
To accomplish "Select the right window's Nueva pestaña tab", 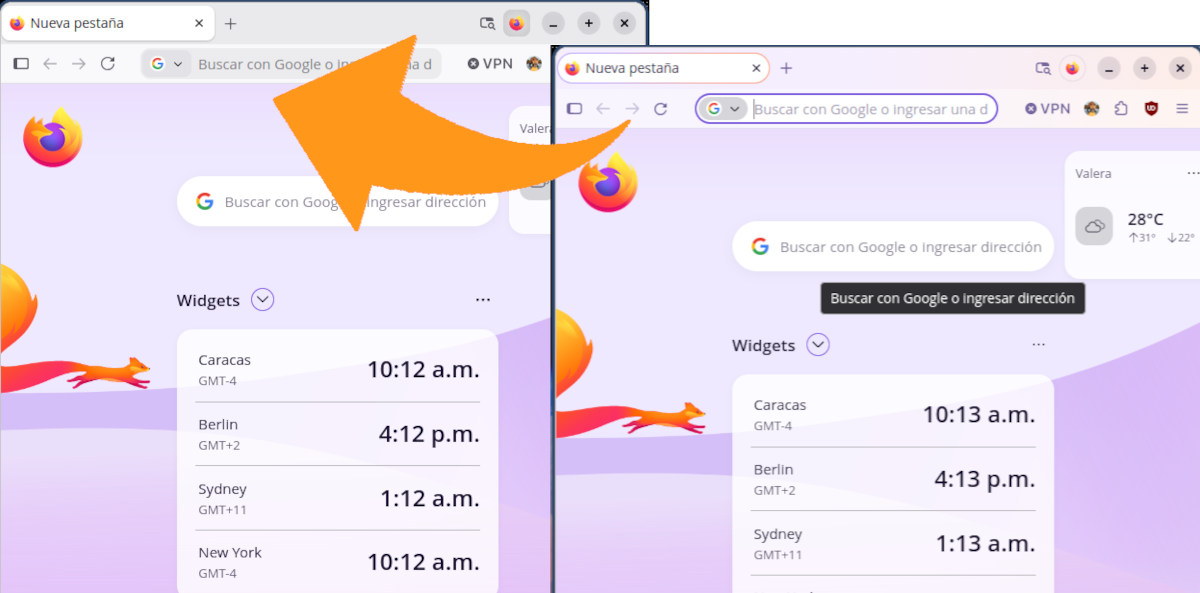I will (x=662, y=68).
